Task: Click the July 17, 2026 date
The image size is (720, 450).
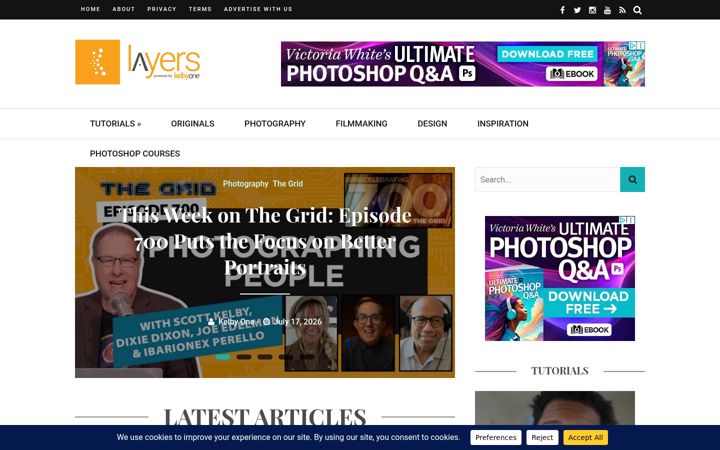Action: [x=298, y=321]
